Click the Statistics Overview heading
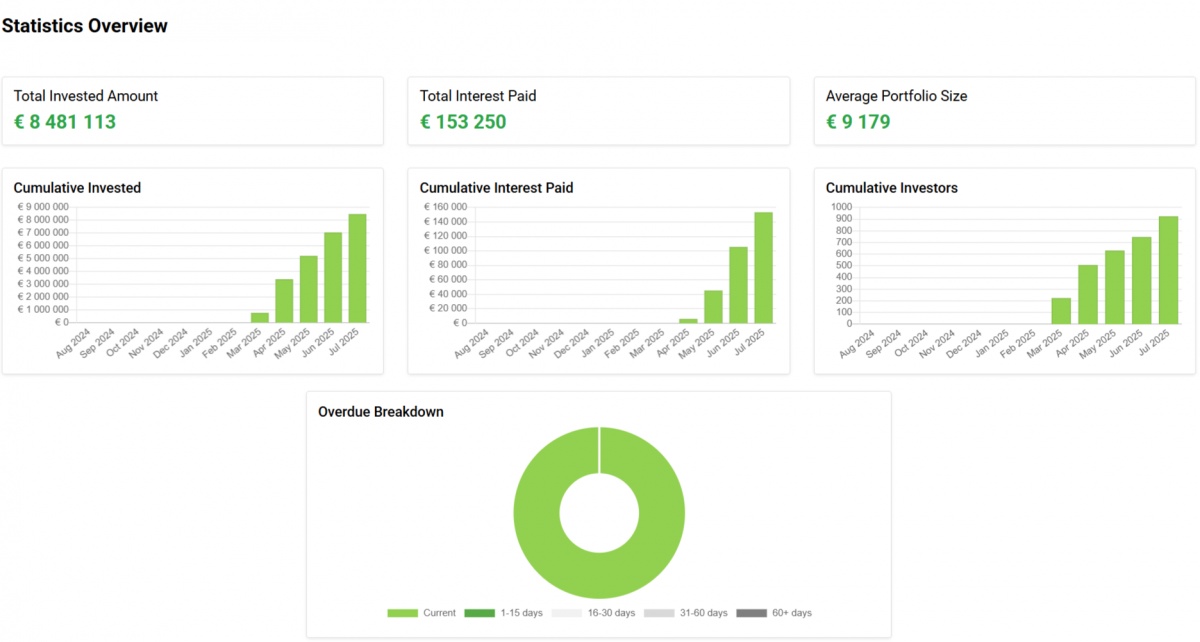 (85, 26)
